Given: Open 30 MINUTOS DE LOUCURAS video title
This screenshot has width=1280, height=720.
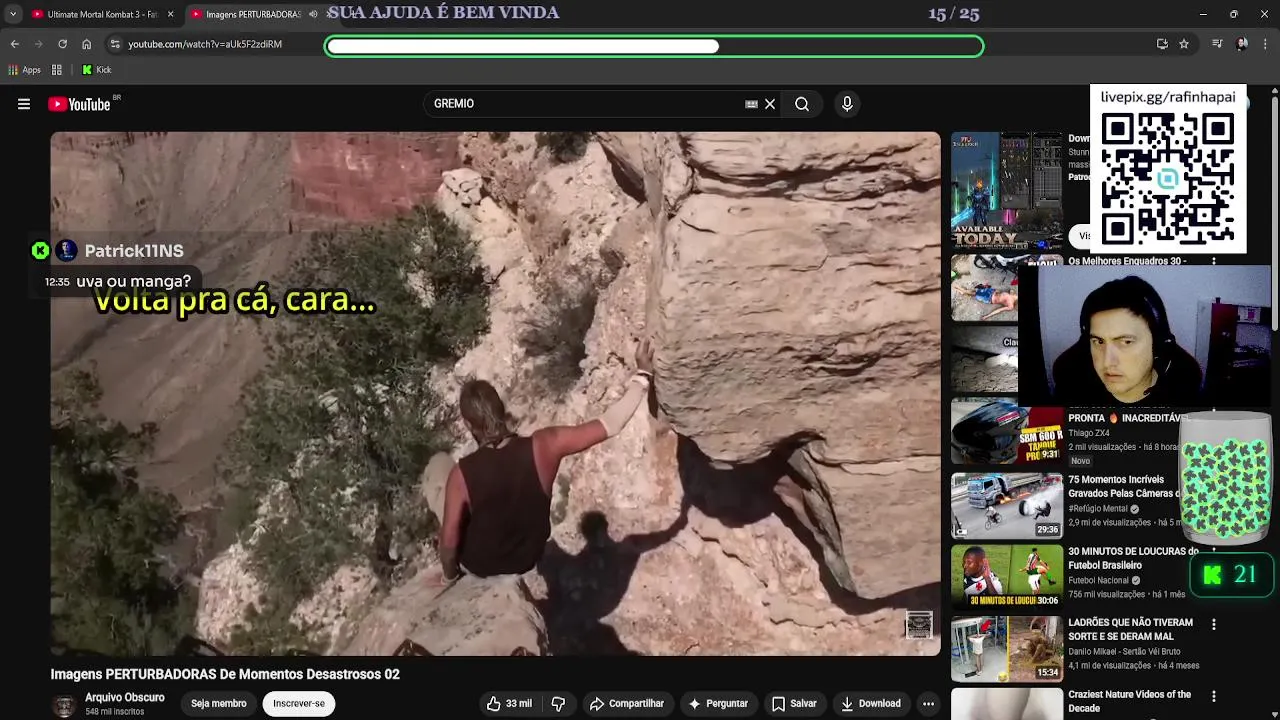Looking at the screenshot, I should (1133, 558).
